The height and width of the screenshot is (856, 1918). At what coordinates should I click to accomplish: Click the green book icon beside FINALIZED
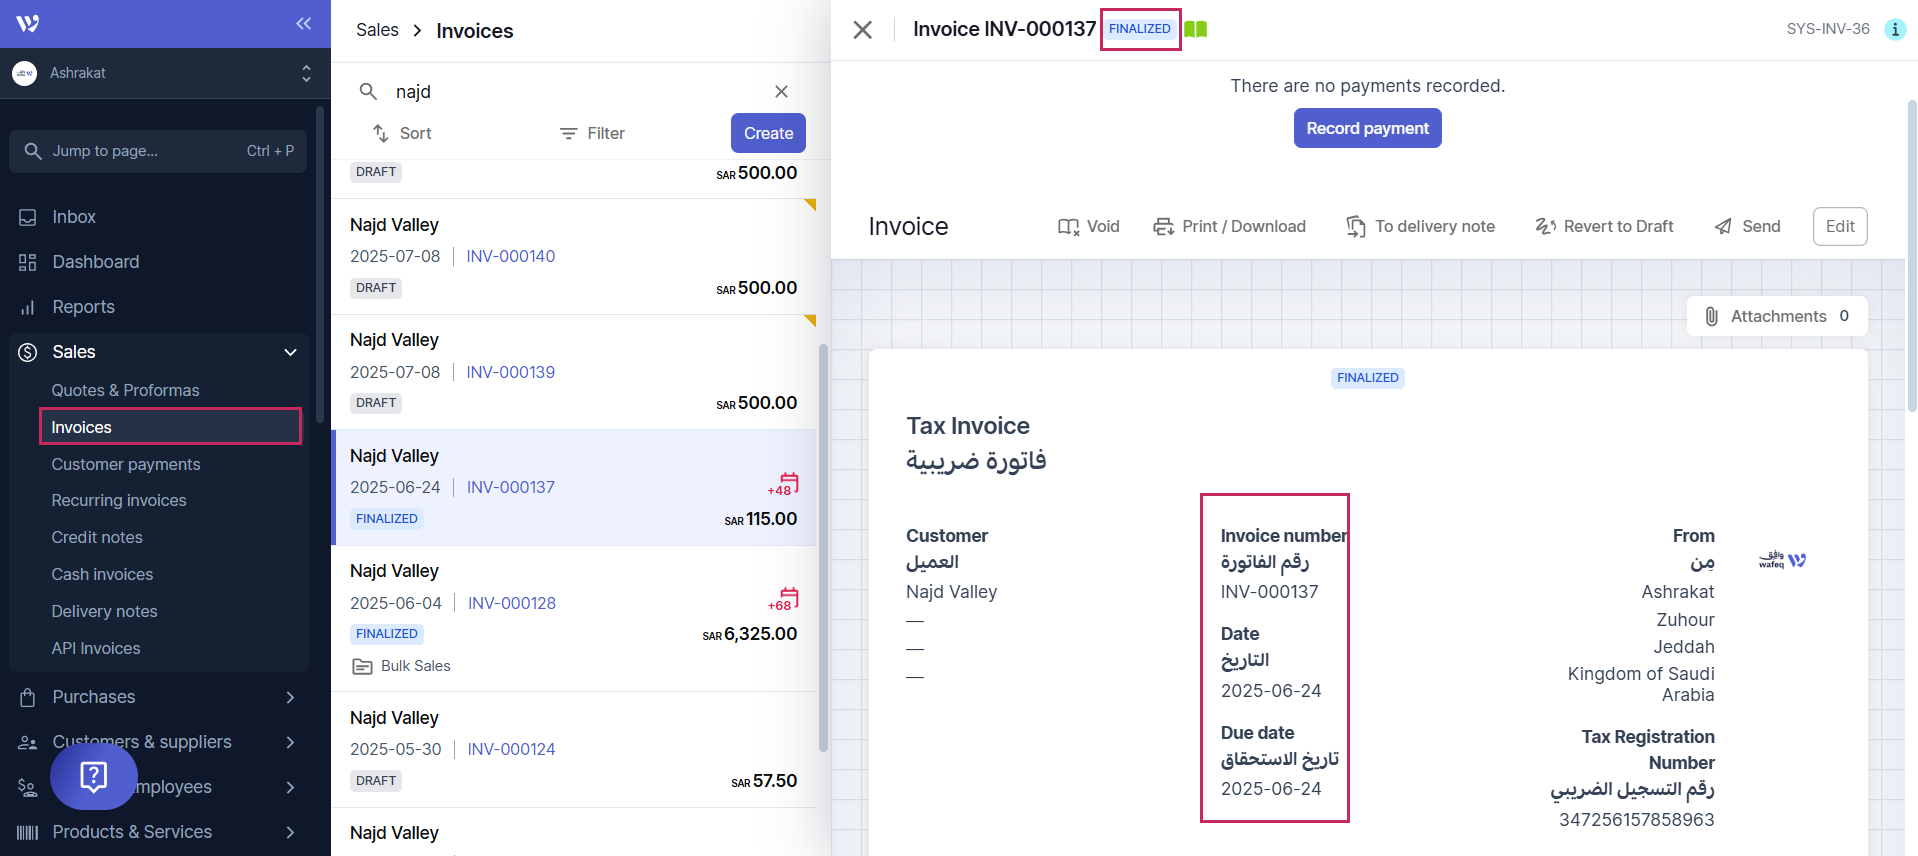[x=1195, y=29]
